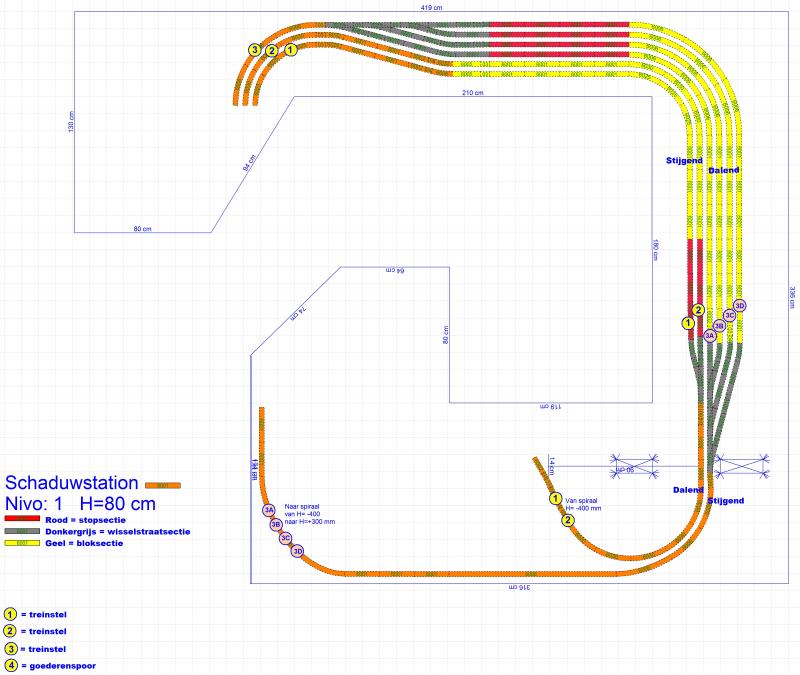Click marker 1 next to 'Van spiraal' note
Screen dimensions: 800x675
555,498
